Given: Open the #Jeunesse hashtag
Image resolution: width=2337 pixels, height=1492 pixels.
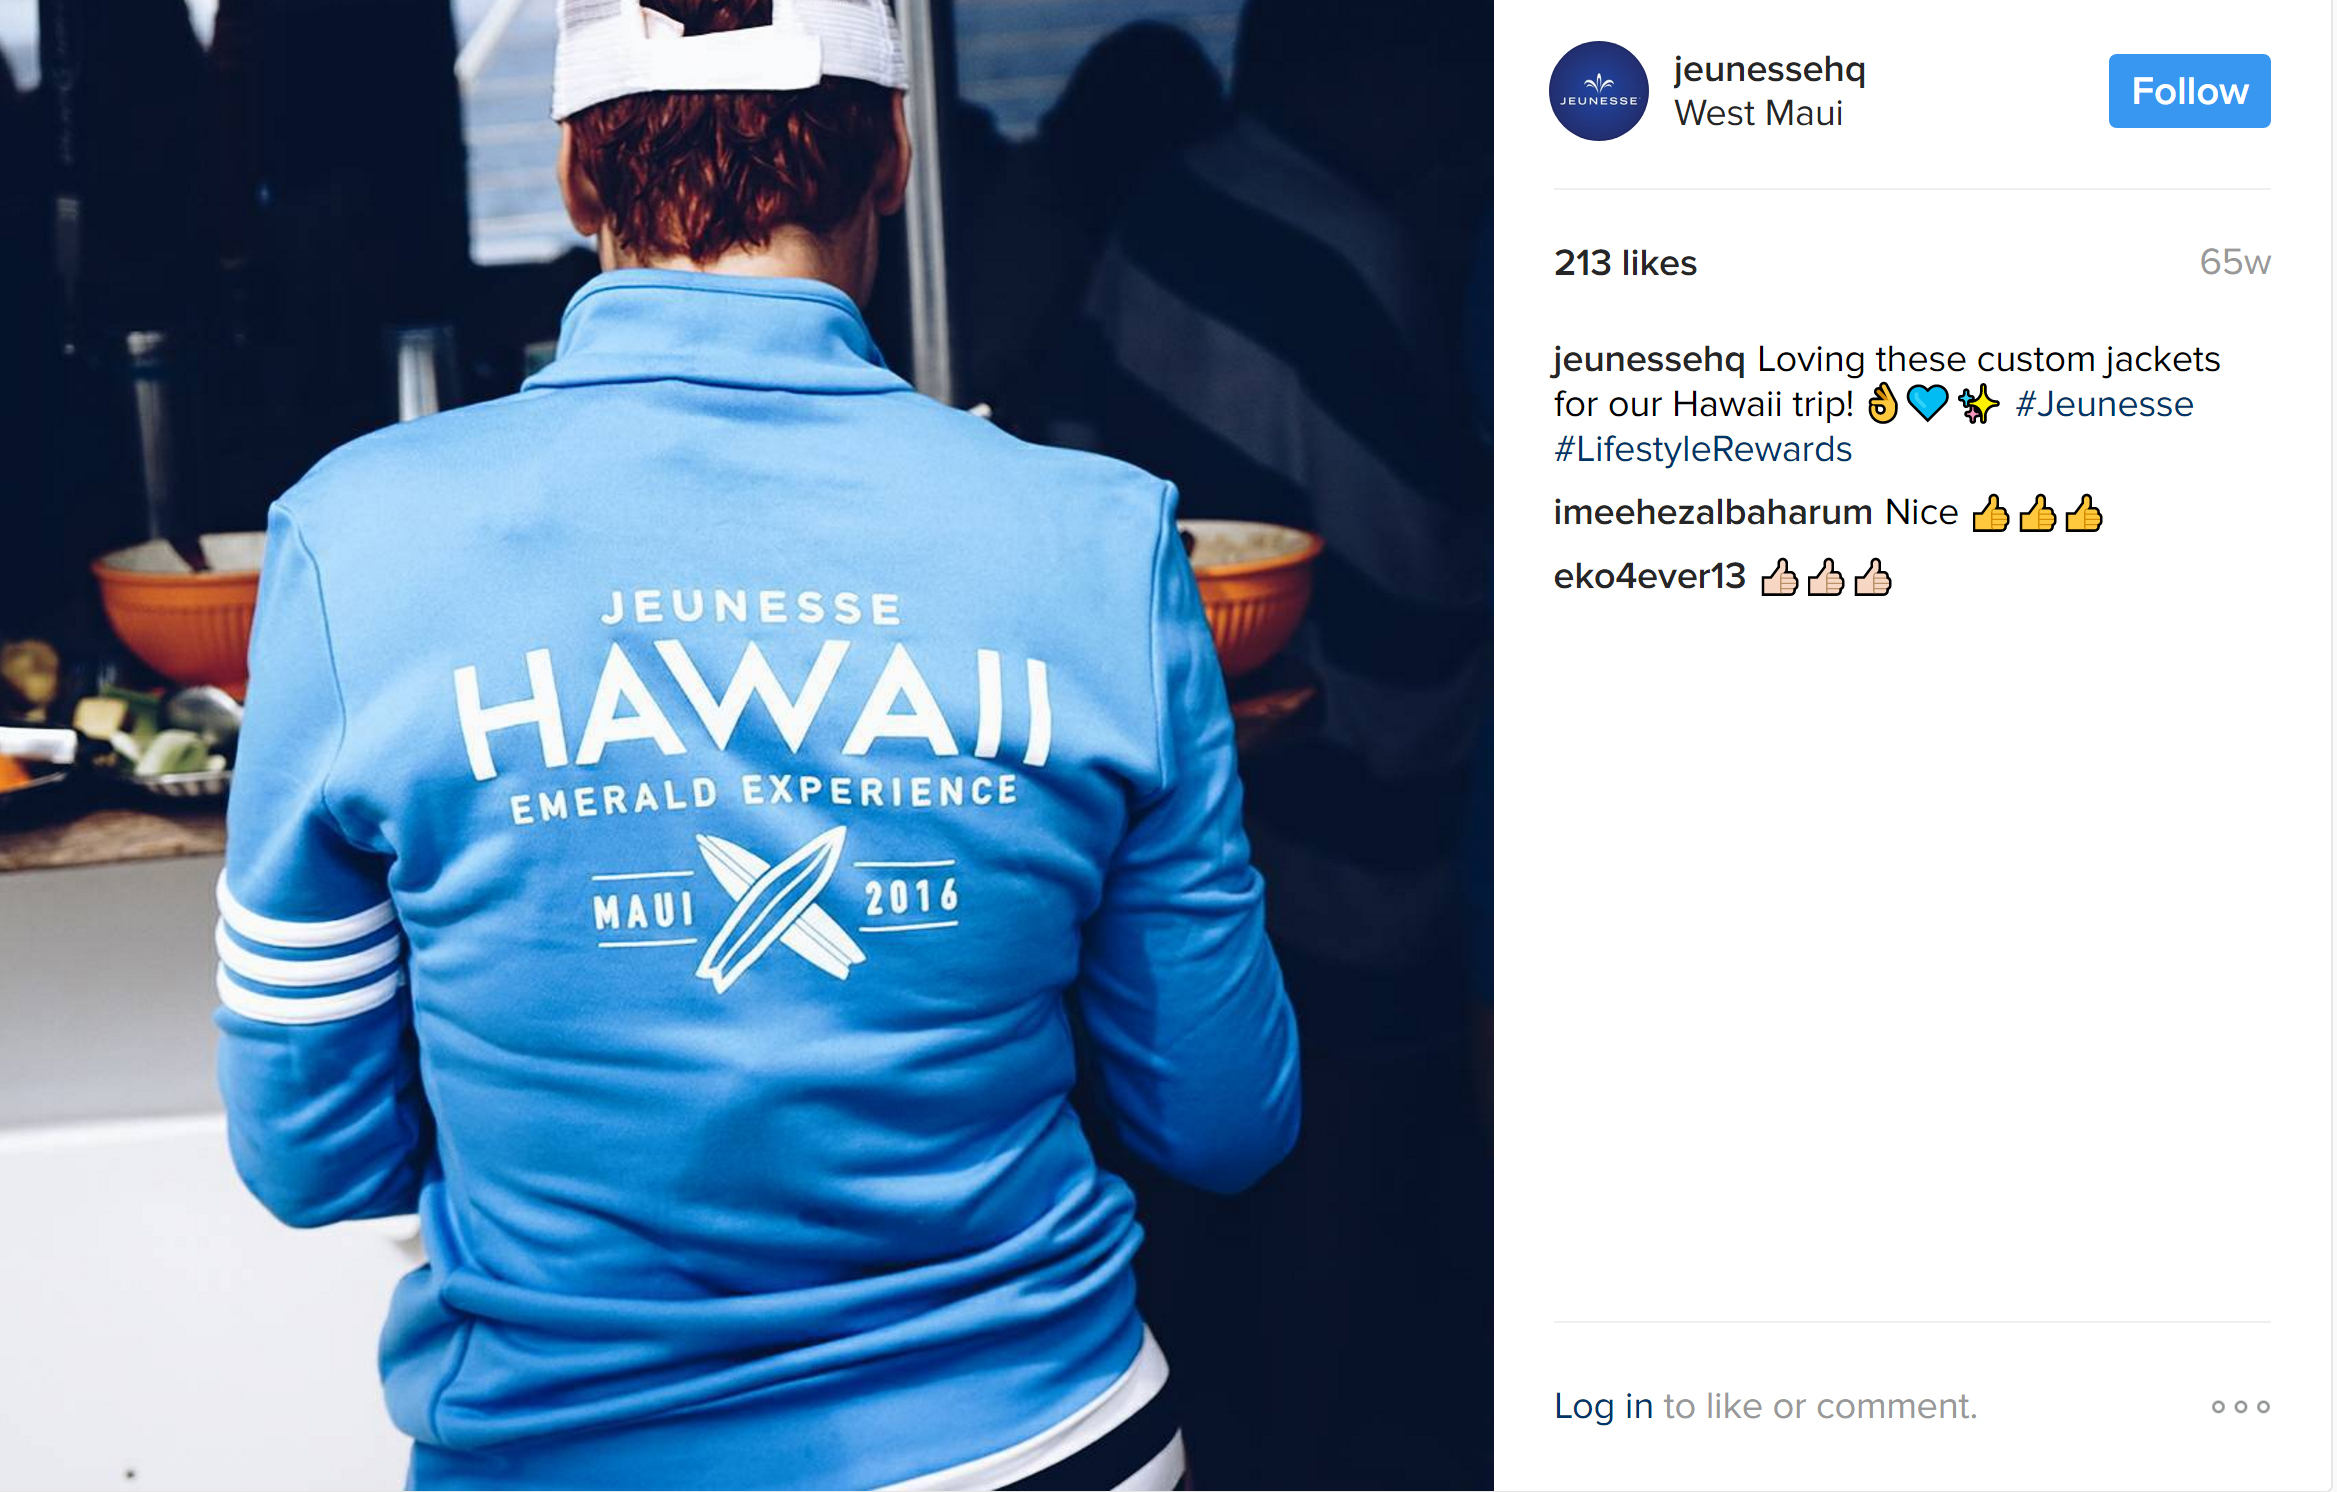Looking at the screenshot, I should pos(2104,404).
